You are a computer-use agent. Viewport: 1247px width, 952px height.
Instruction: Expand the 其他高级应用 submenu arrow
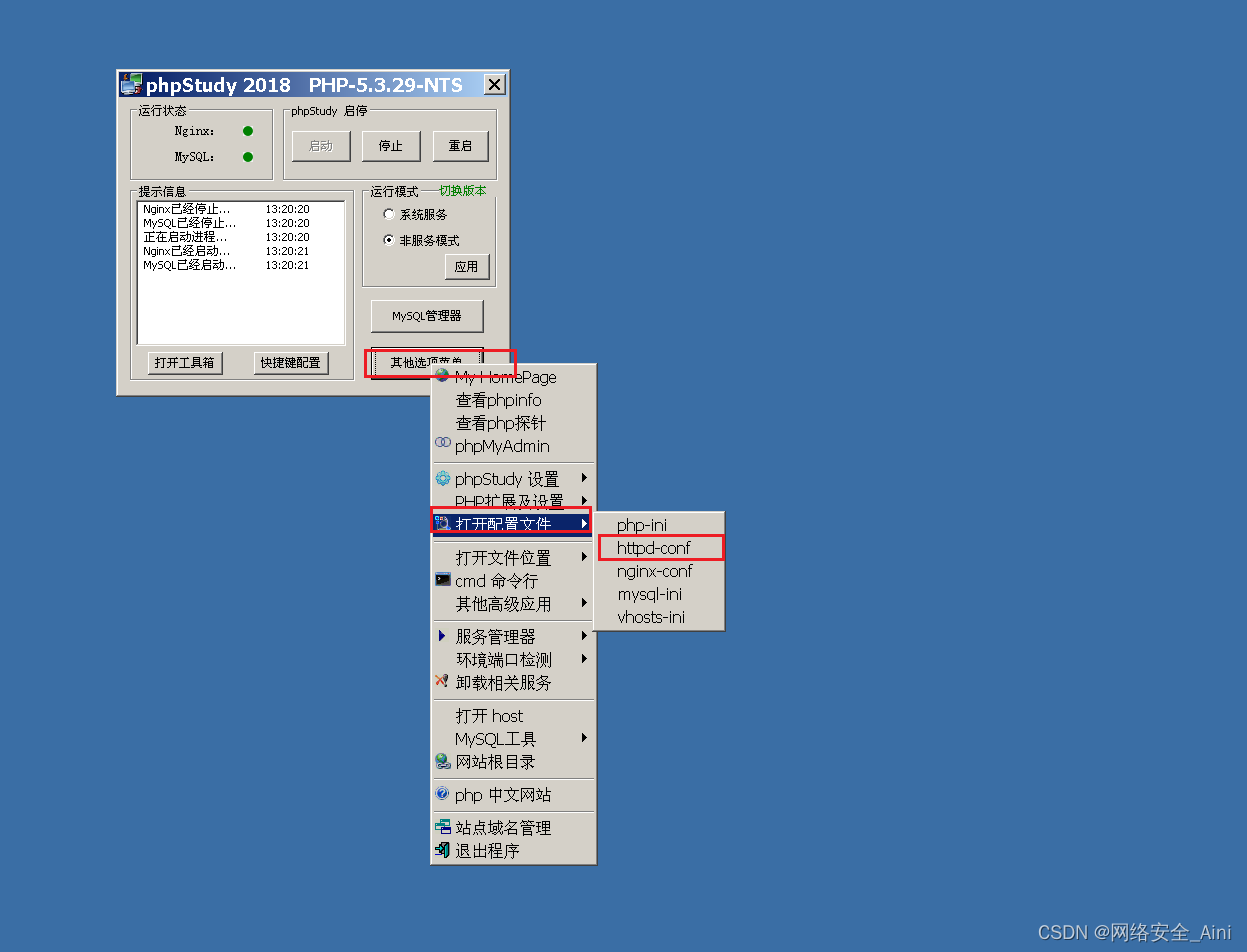pos(584,603)
